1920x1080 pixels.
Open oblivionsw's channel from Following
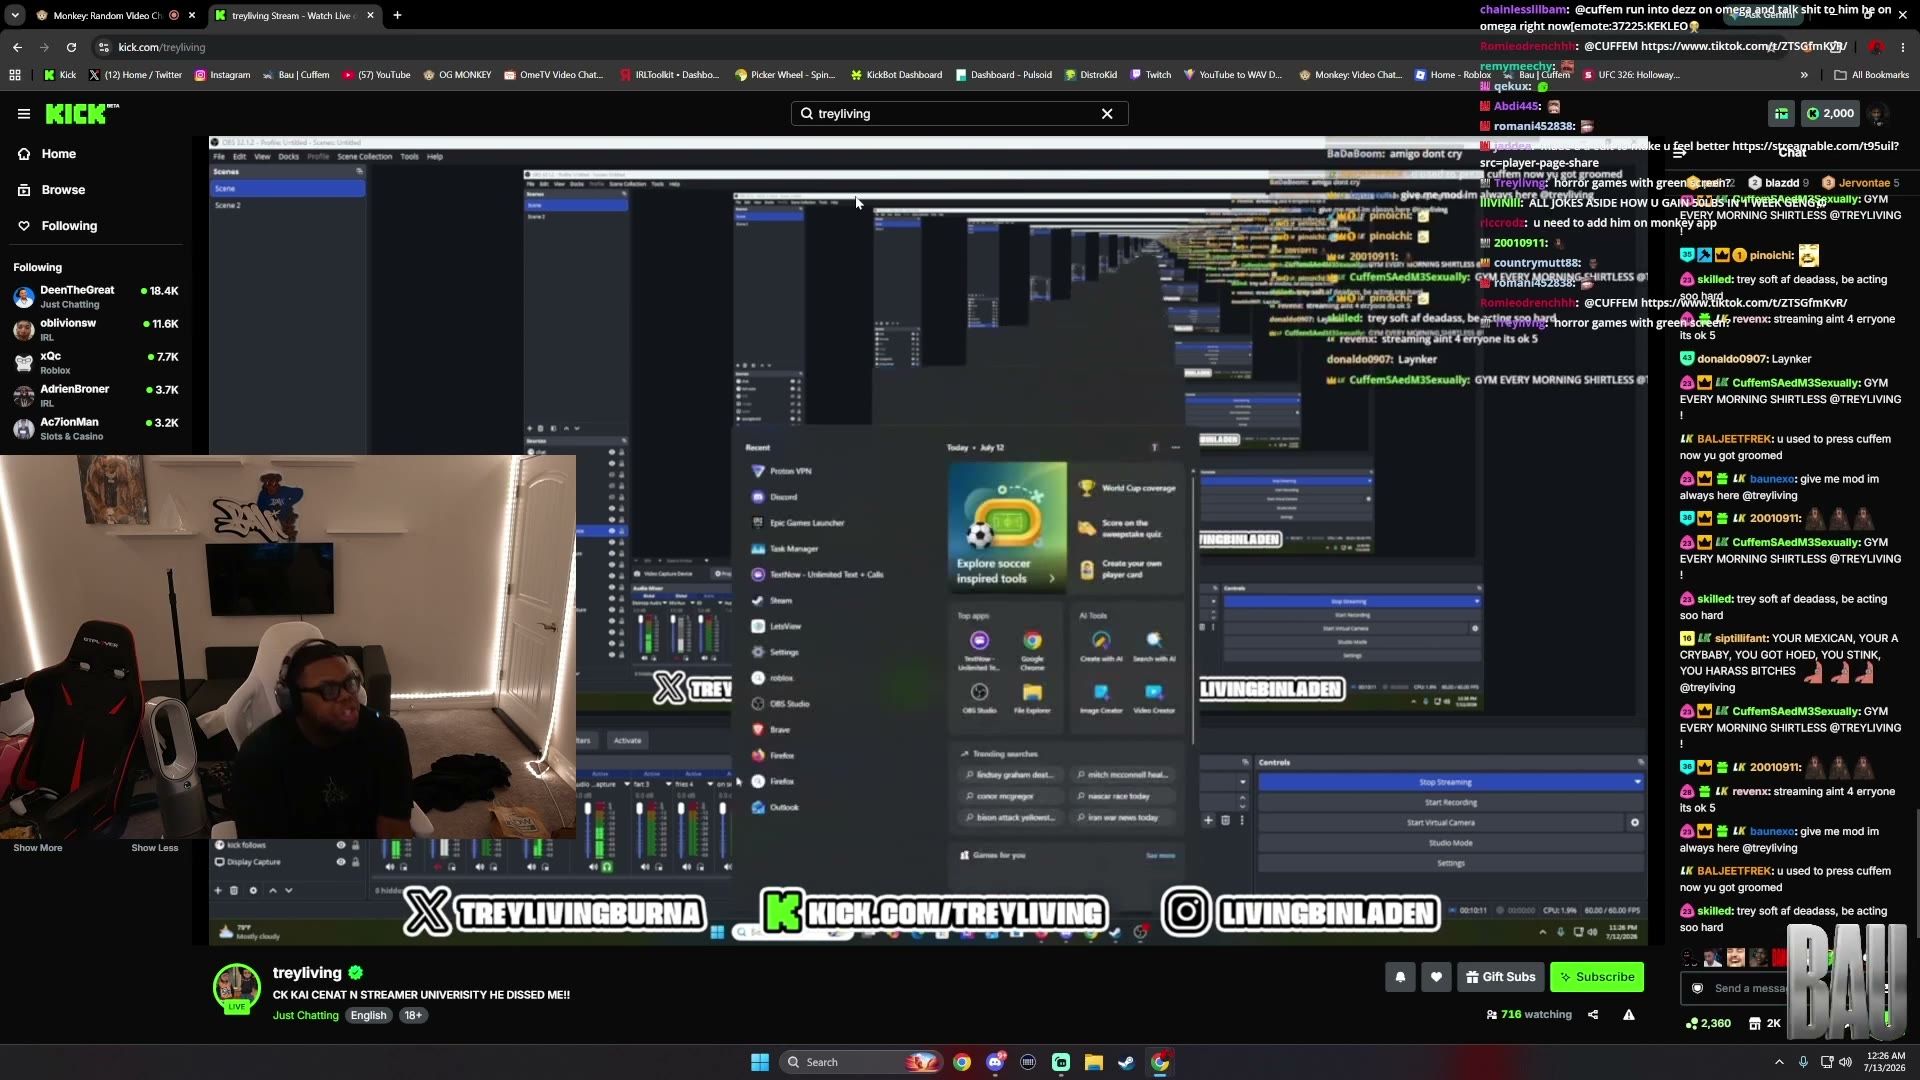pos(96,330)
